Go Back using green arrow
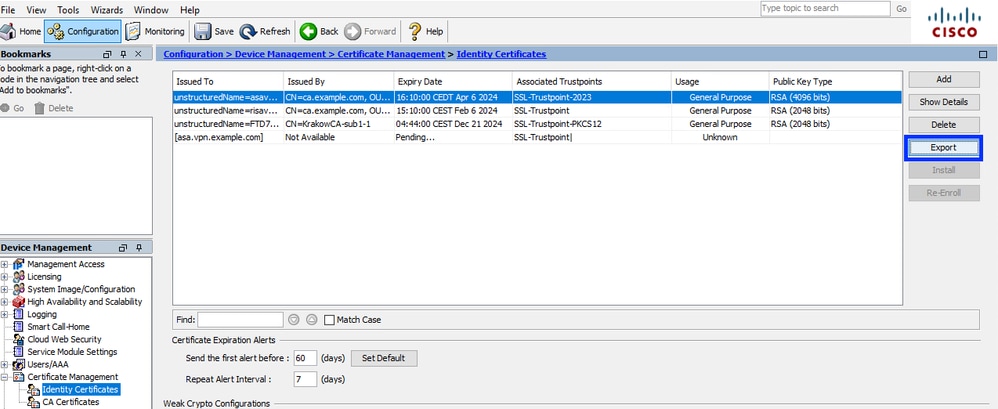Screen dimensions: 998x409 (x=320, y=31)
